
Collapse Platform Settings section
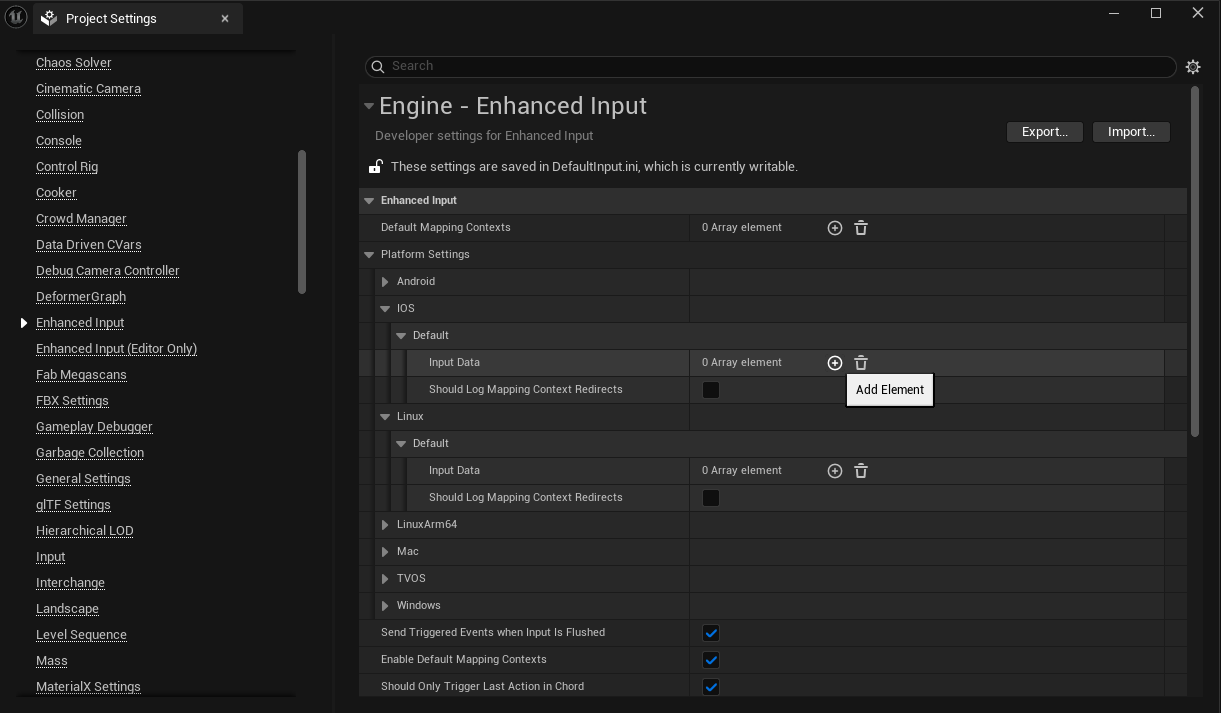click(369, 254)
